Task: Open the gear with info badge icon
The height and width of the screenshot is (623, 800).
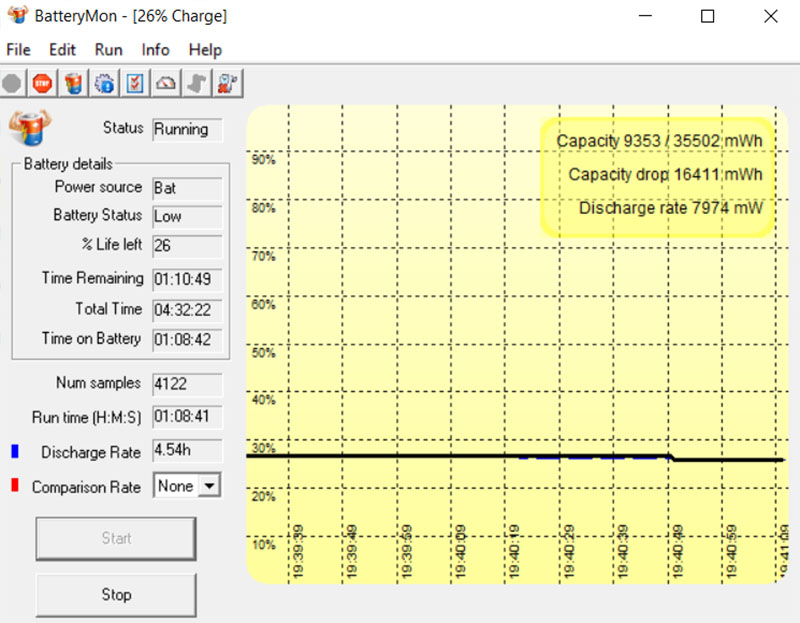Action: (x=105, y=83)
